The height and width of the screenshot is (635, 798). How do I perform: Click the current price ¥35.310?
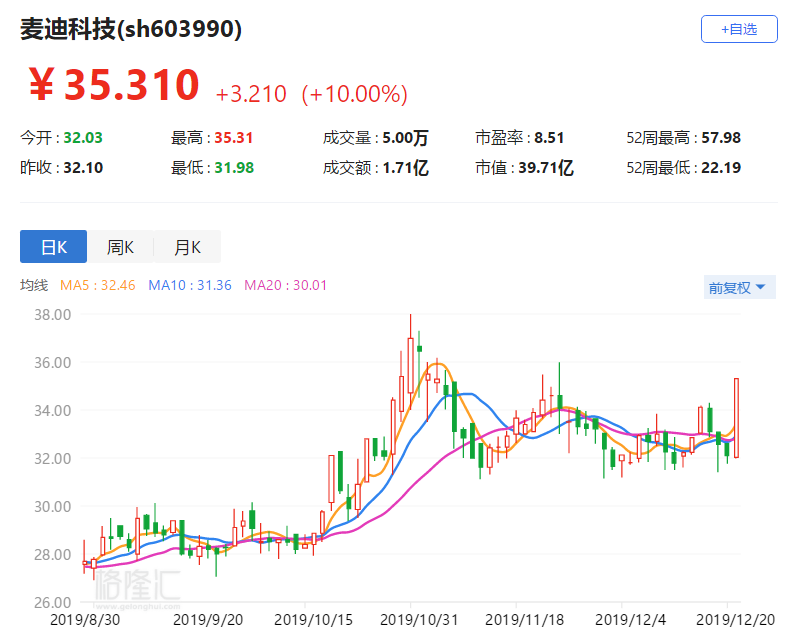pyautogui.click(x=114, y=84)
